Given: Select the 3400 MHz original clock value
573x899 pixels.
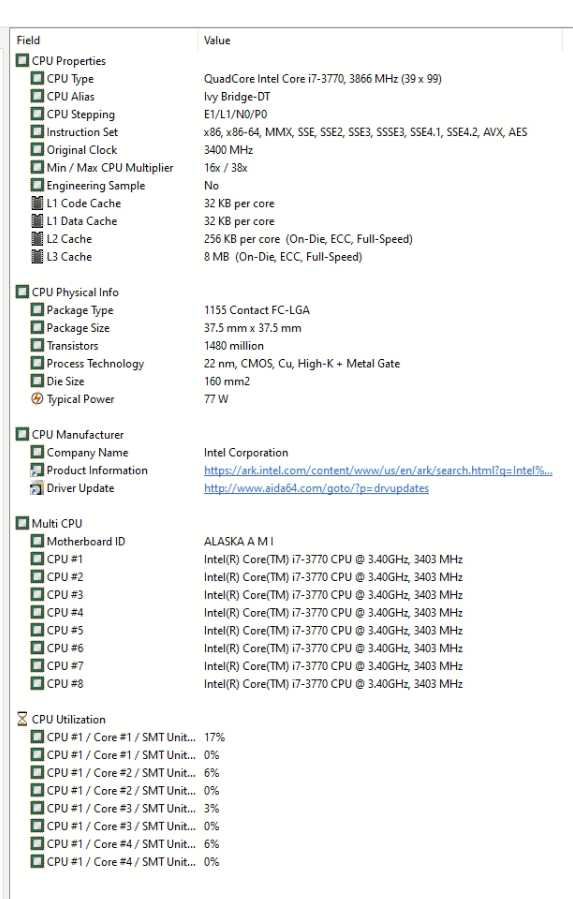Looking at the screenshot, I should 228,150.
